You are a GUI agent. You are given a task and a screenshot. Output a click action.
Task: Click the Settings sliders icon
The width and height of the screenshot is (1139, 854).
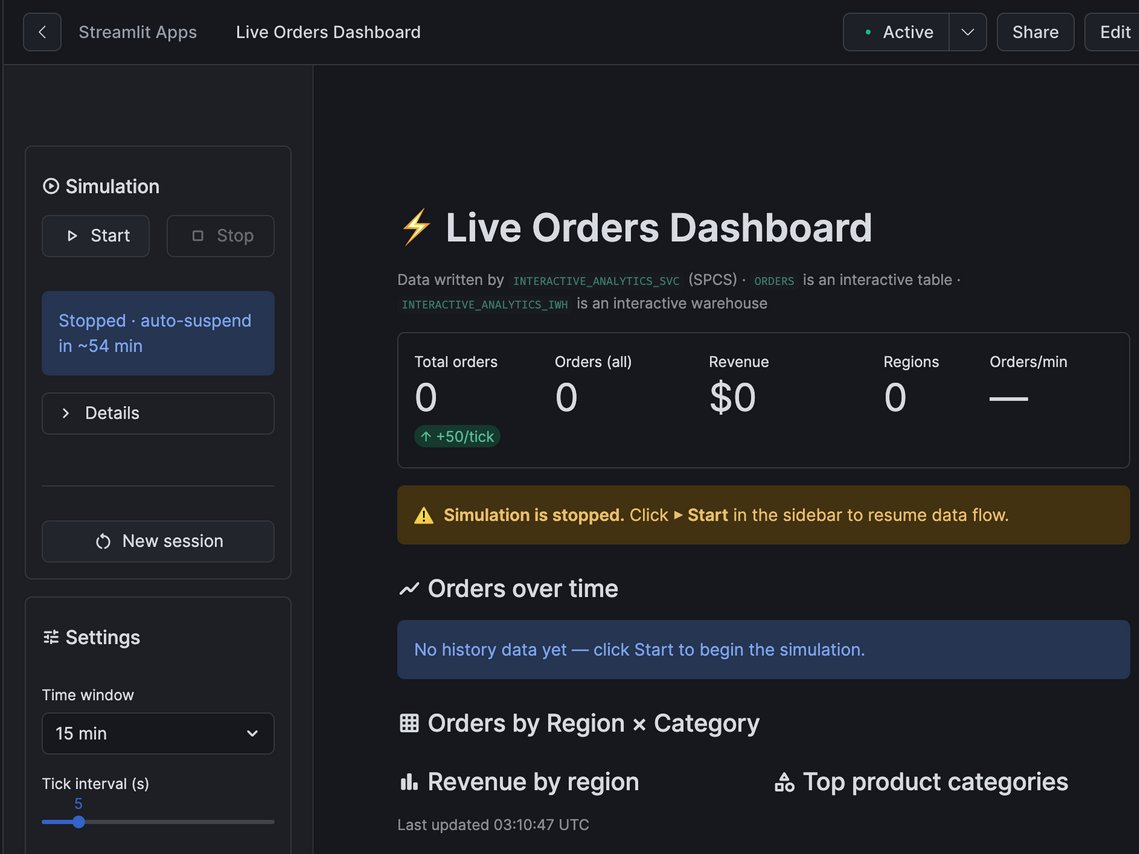point(51,638)
